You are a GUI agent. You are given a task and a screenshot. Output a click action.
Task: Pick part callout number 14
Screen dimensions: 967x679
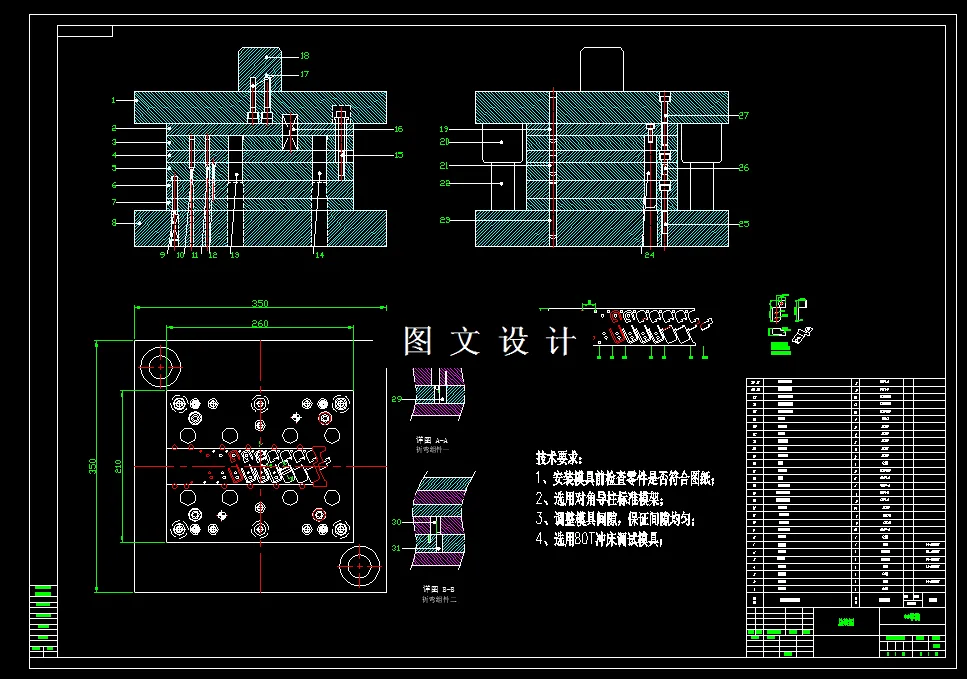(319, 255)
